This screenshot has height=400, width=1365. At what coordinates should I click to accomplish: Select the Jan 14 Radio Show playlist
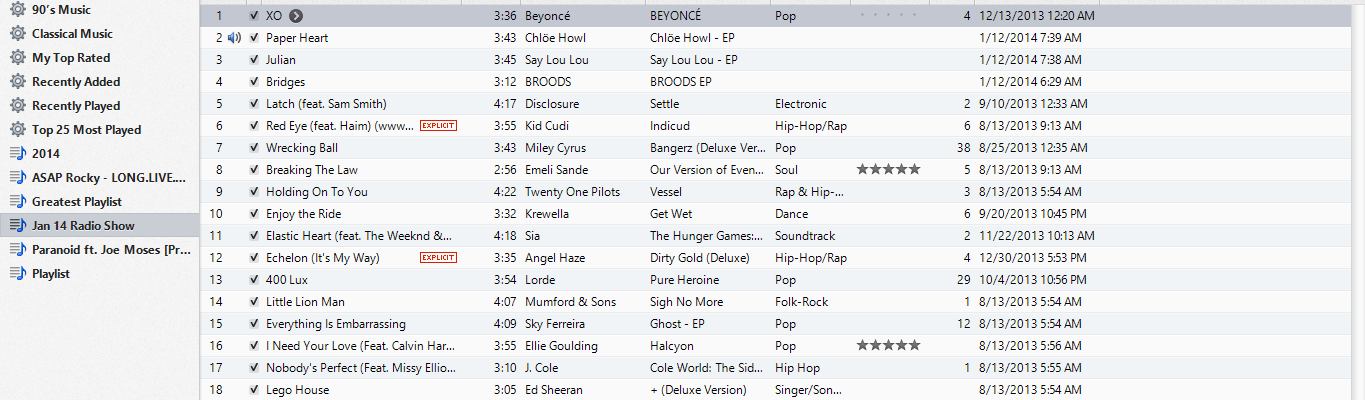pos(83,226)
